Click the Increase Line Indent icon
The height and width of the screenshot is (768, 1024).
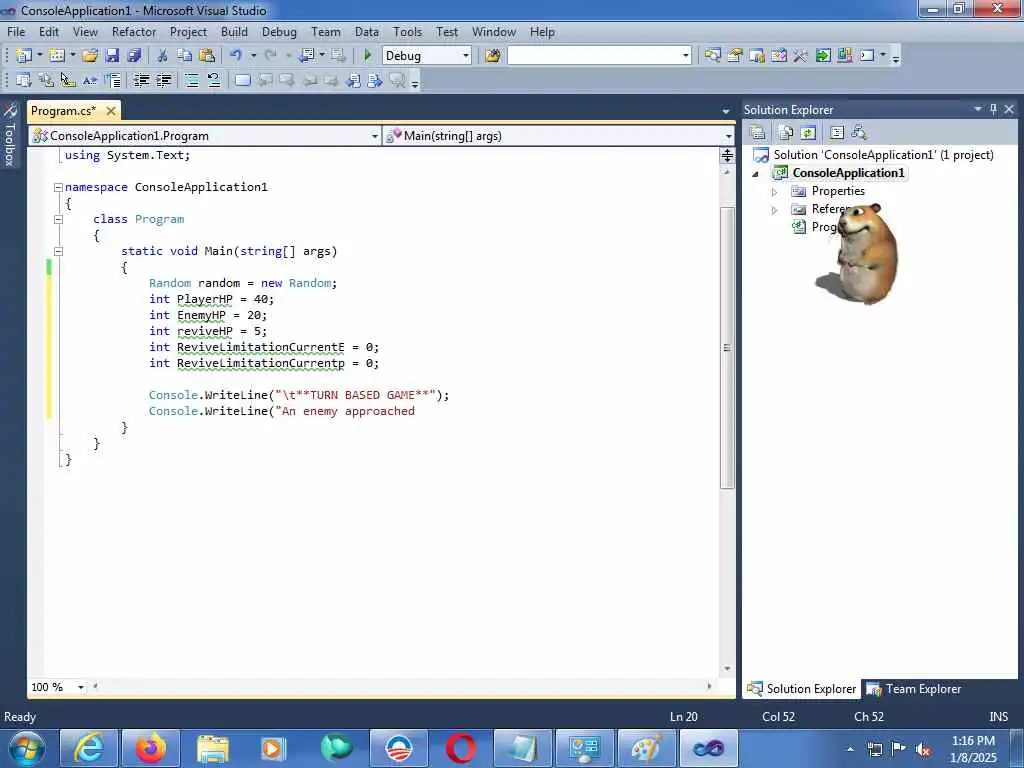[x=164, y=80]
